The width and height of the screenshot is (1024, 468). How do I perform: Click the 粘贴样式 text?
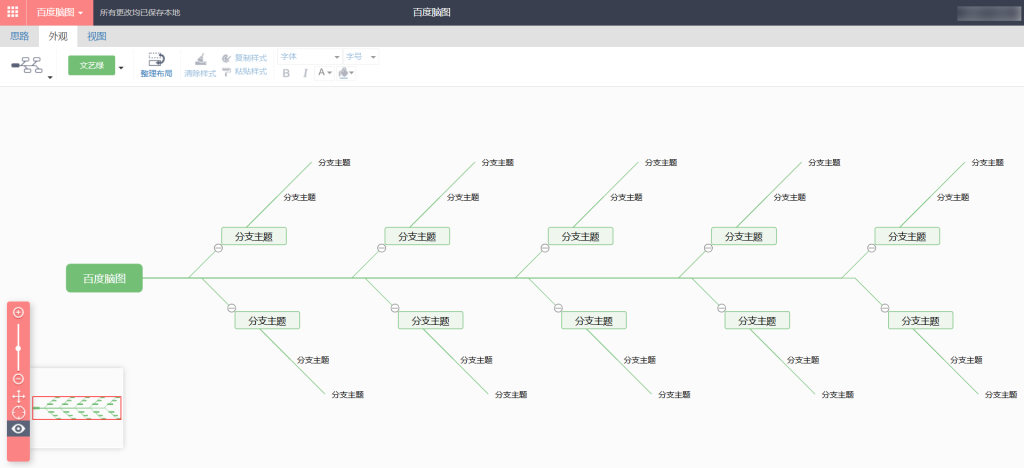point(251,72)
